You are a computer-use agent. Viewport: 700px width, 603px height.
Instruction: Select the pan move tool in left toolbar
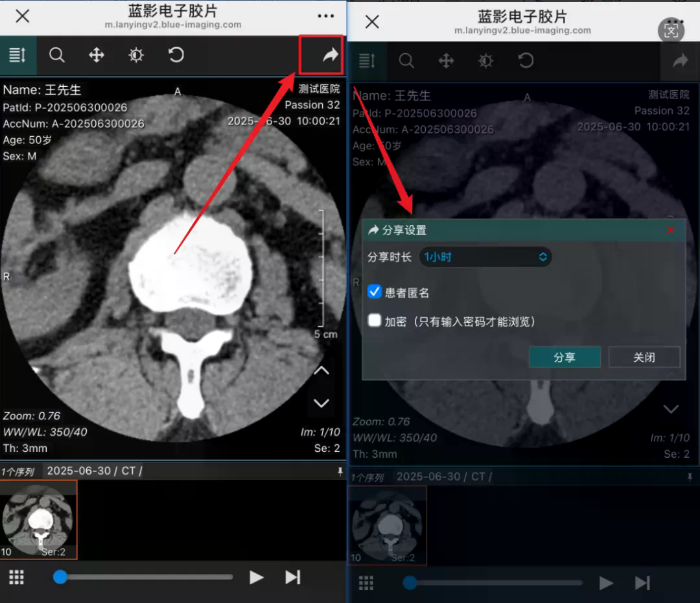[x=97, y=56]
